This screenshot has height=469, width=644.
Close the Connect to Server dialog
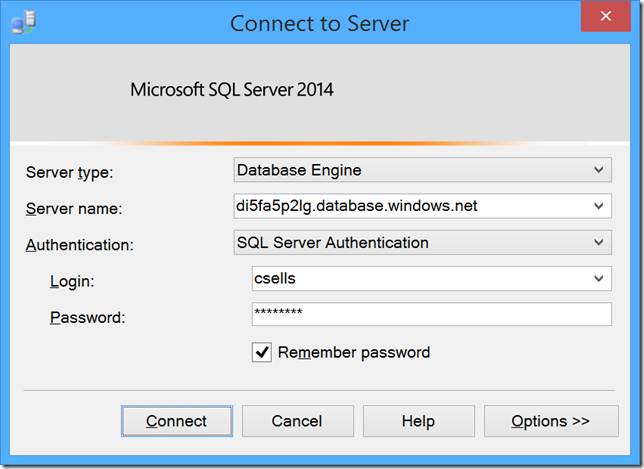tap(605, 16)
